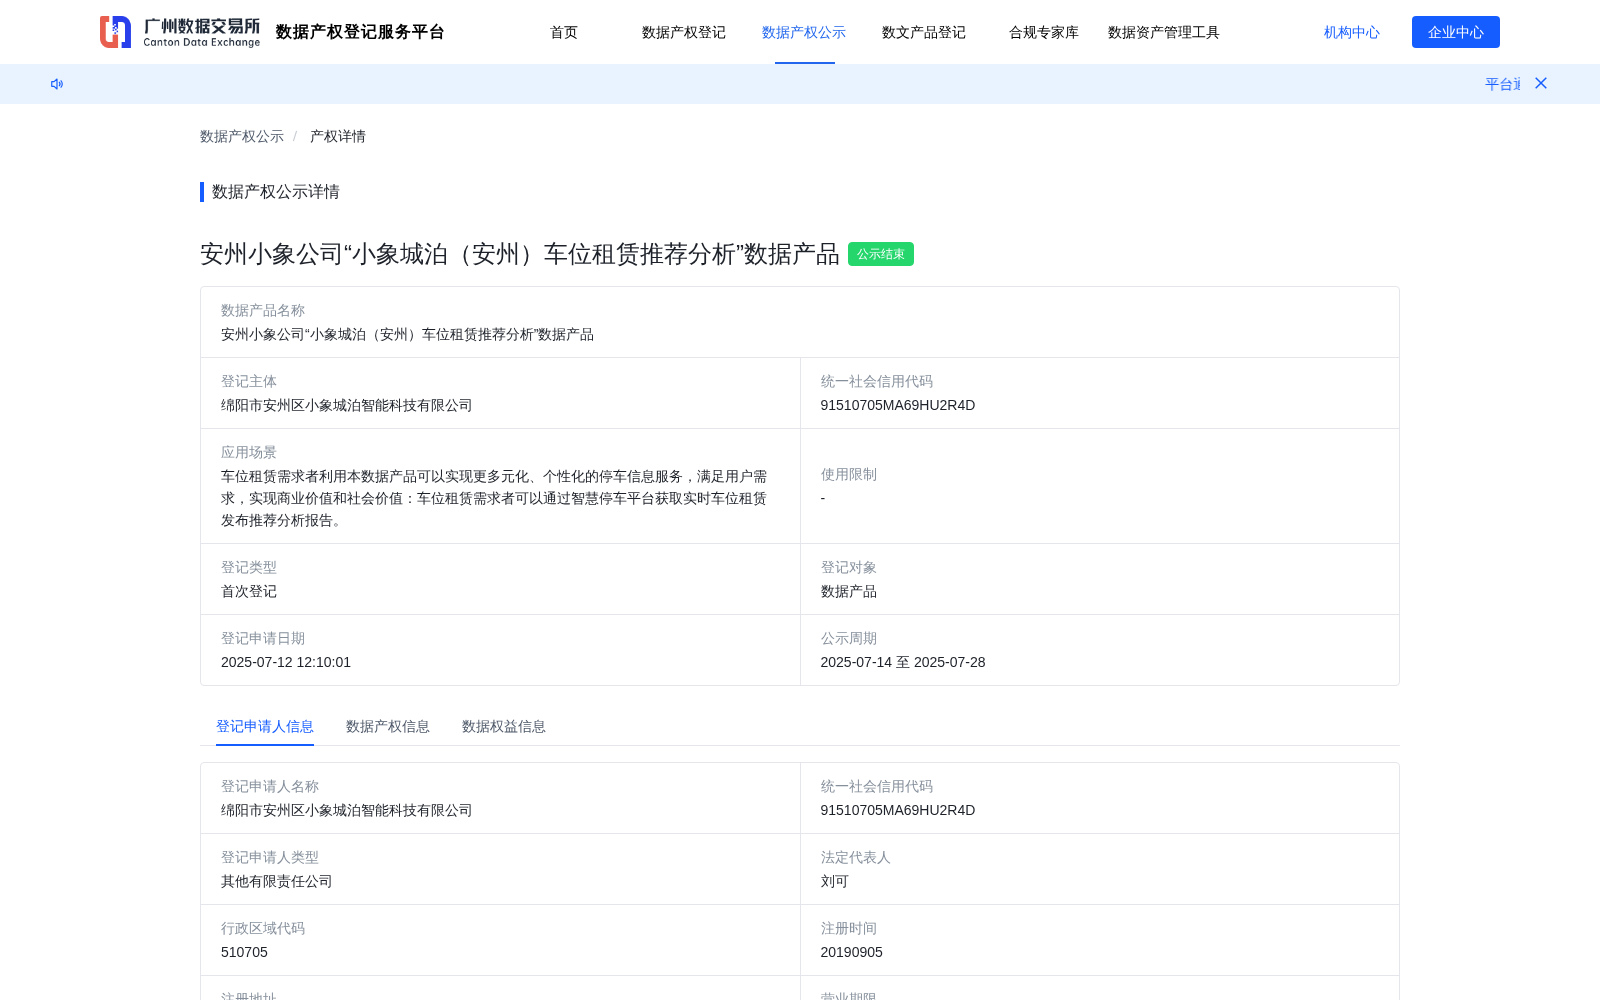Click the 数据产品 value under 登记对象
The height and width of the screenshot is (1000, 1600).
(x=849, y=591)
